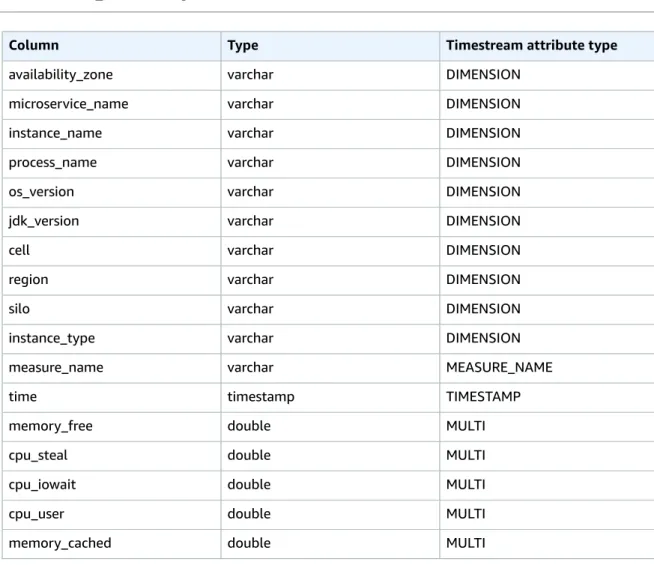Select the 'measure_name' cell
This screenshot has width=654, height=565.
pos(112,368)
